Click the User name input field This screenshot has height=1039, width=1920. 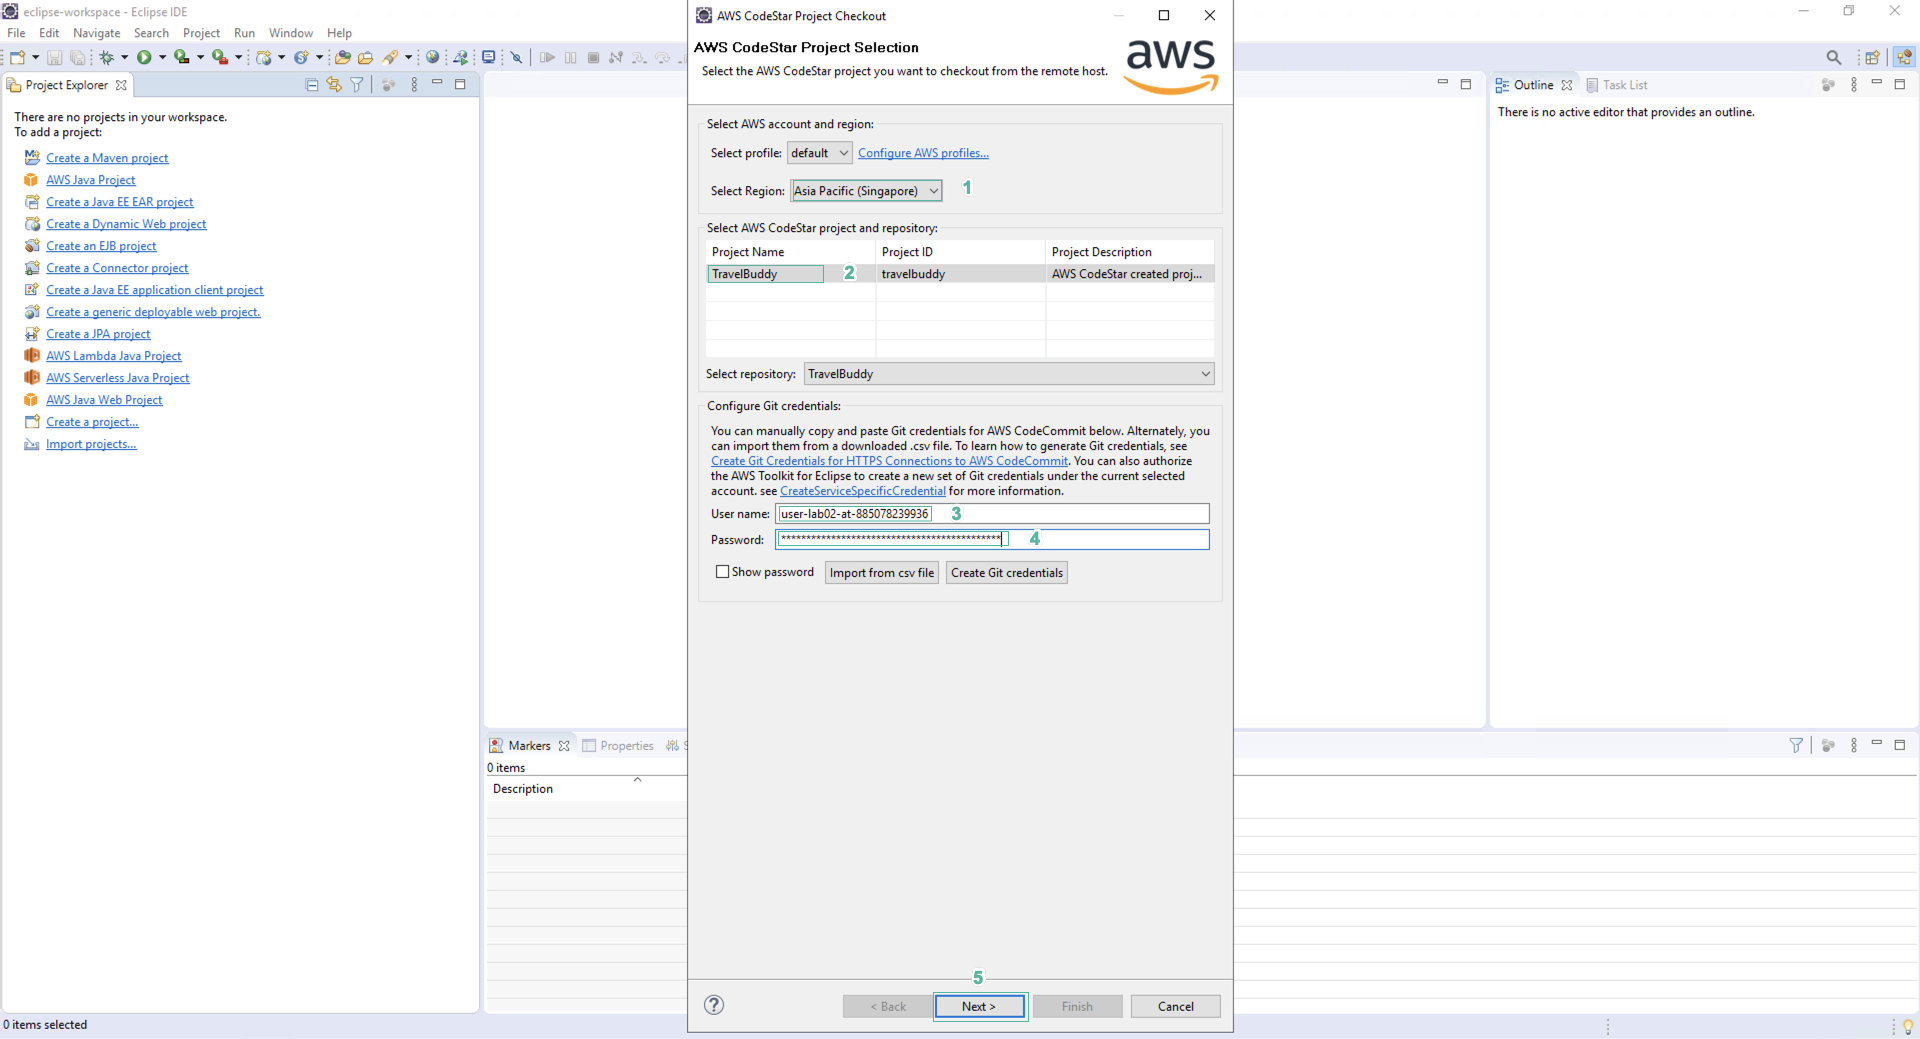click(992, 514)
